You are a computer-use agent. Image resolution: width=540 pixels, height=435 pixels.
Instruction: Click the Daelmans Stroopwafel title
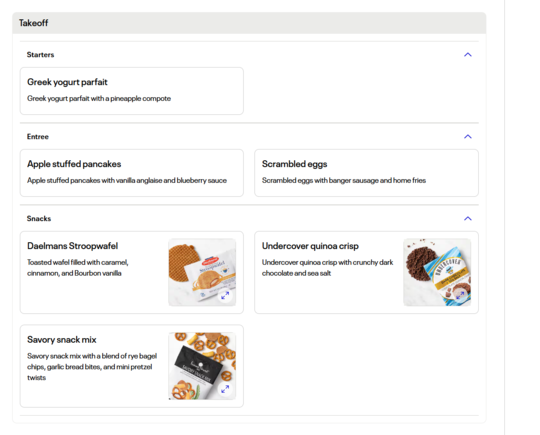pyautogui.click(x=72, y=246)
